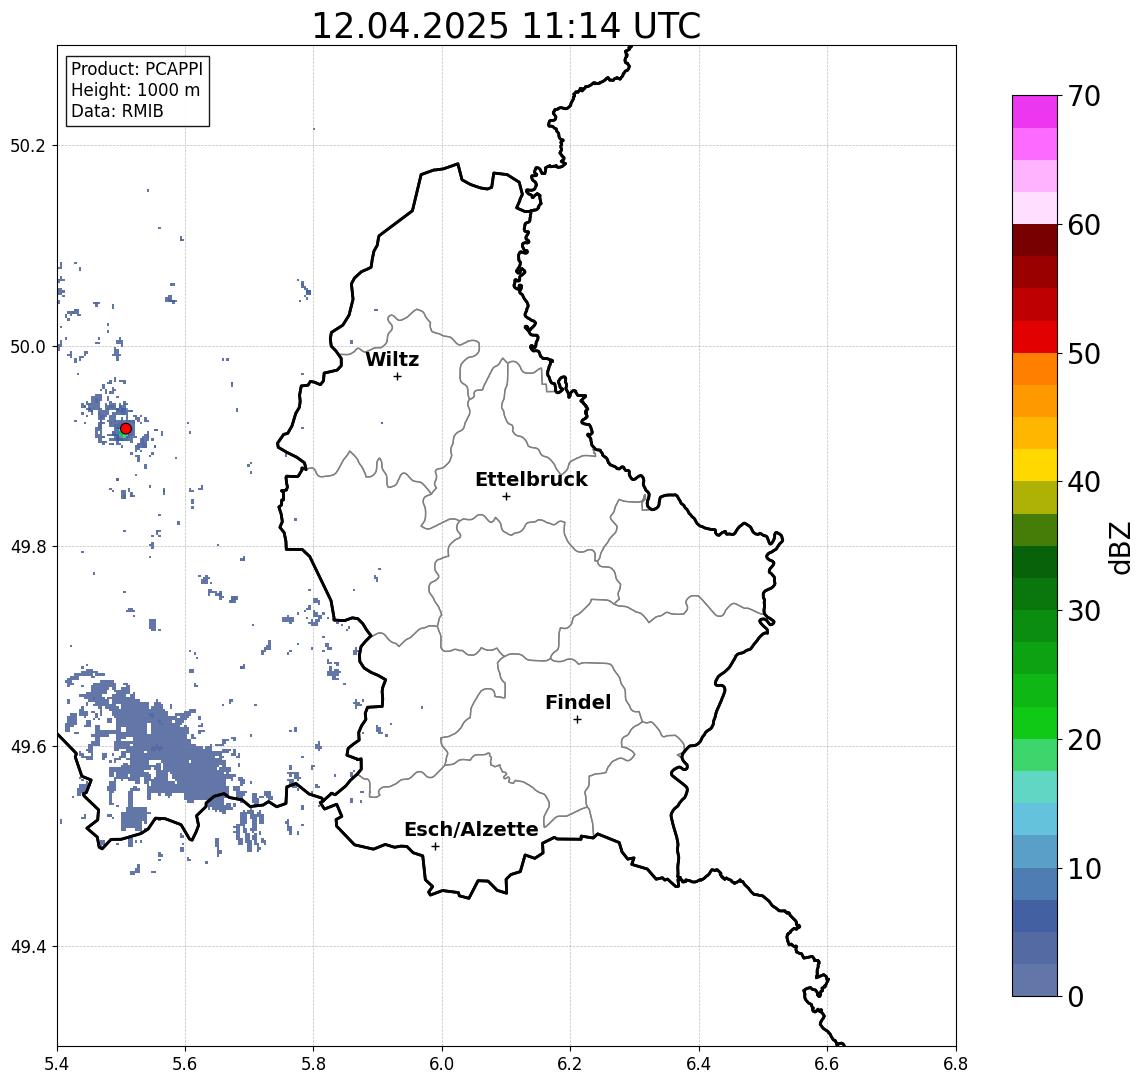Click the longitude axis label 5.6
1145x1084 pixels.
tap(185, 1064)
